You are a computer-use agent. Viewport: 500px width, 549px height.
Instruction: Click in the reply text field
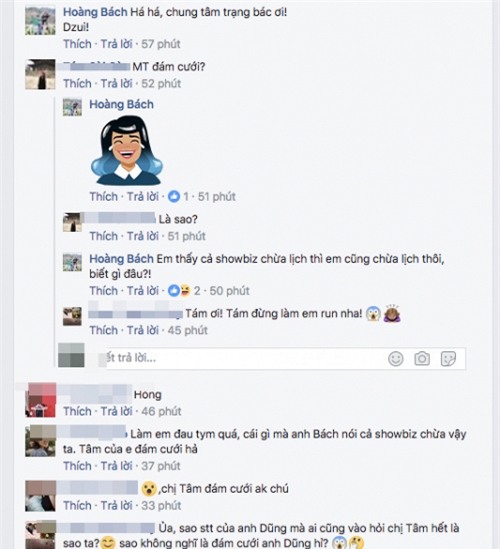[x=245, y=359]
